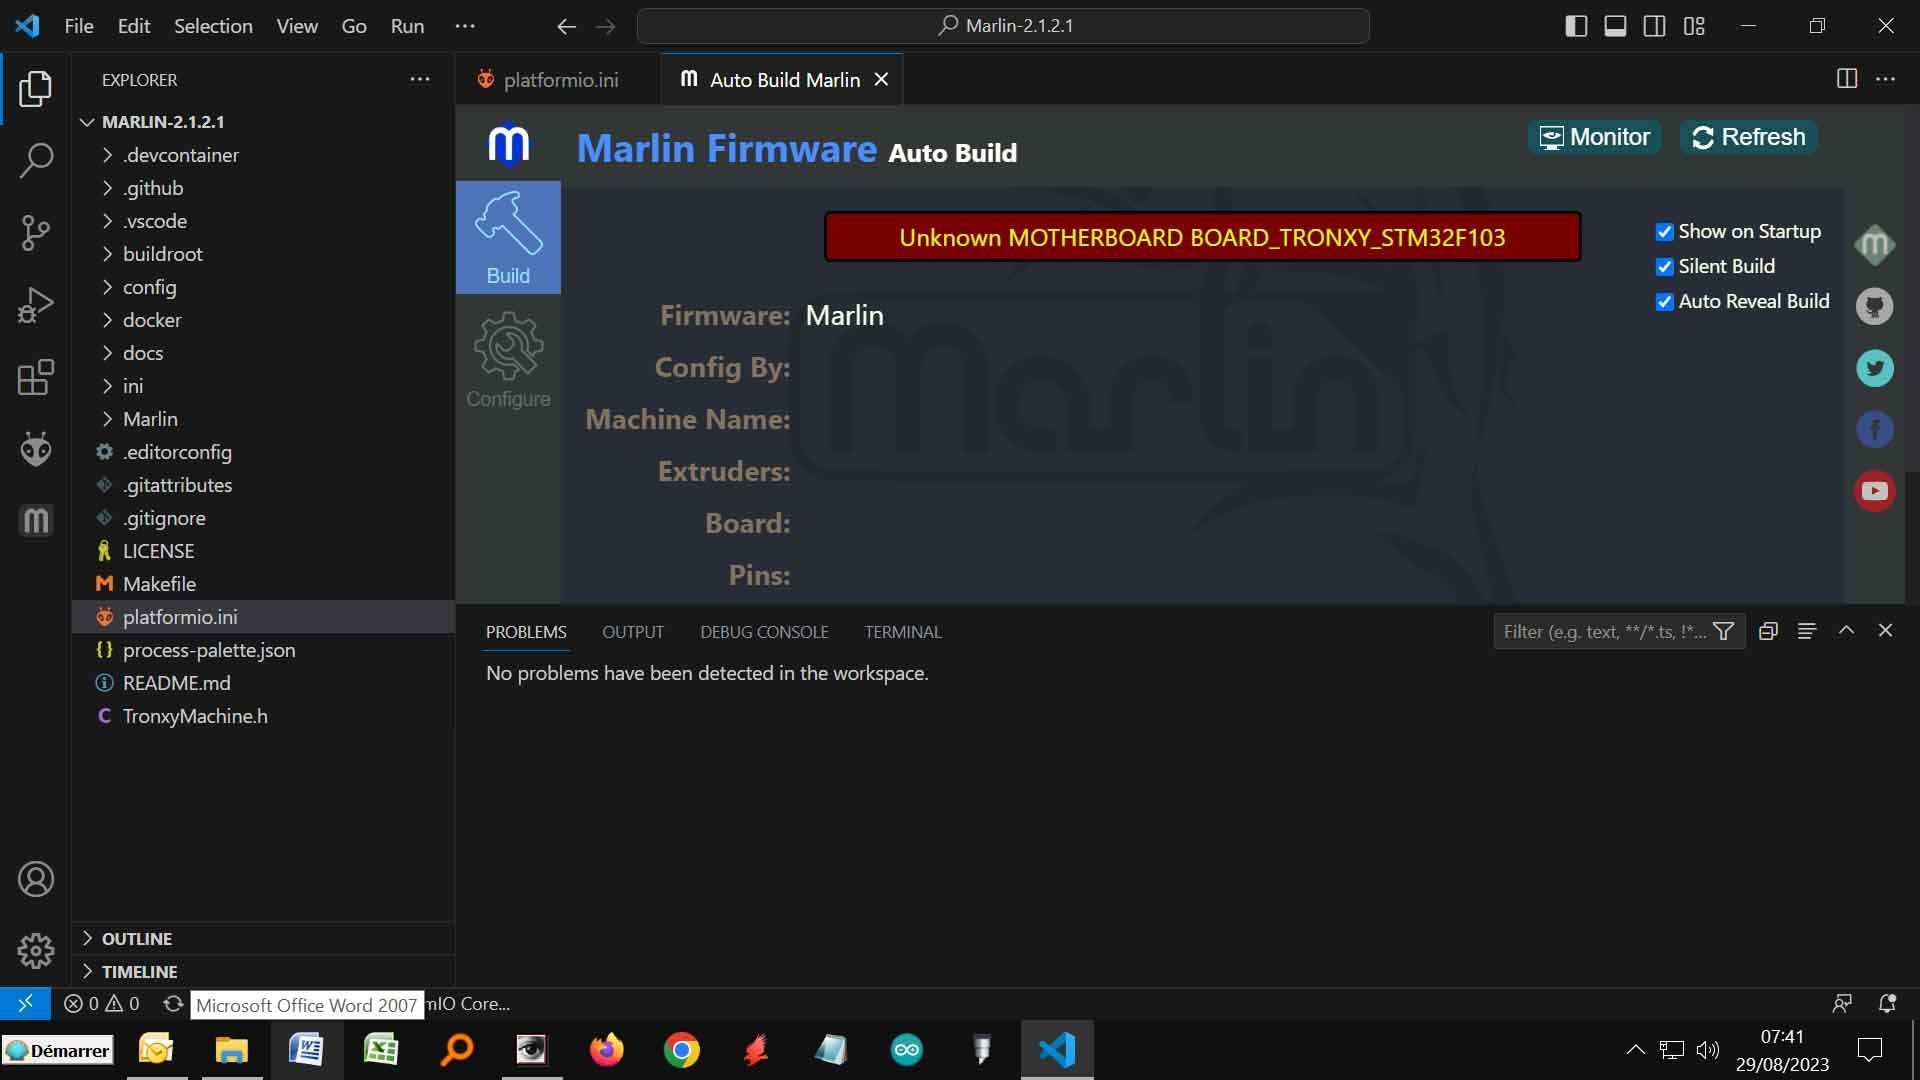This screenshot has height=1080, width=1920.
Task: Maximize the panel with the up chevron
Action: tap(1846, 631)
